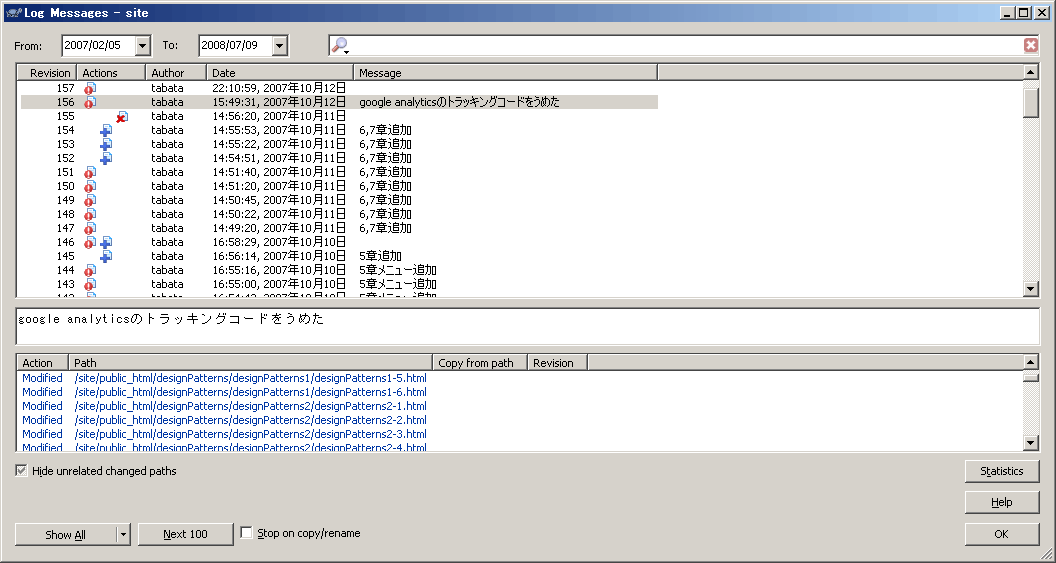Image resolution: width=1056 pixels, height=563 pixels.
Task: Click the search filter magnifier icon
Action: 339,45
